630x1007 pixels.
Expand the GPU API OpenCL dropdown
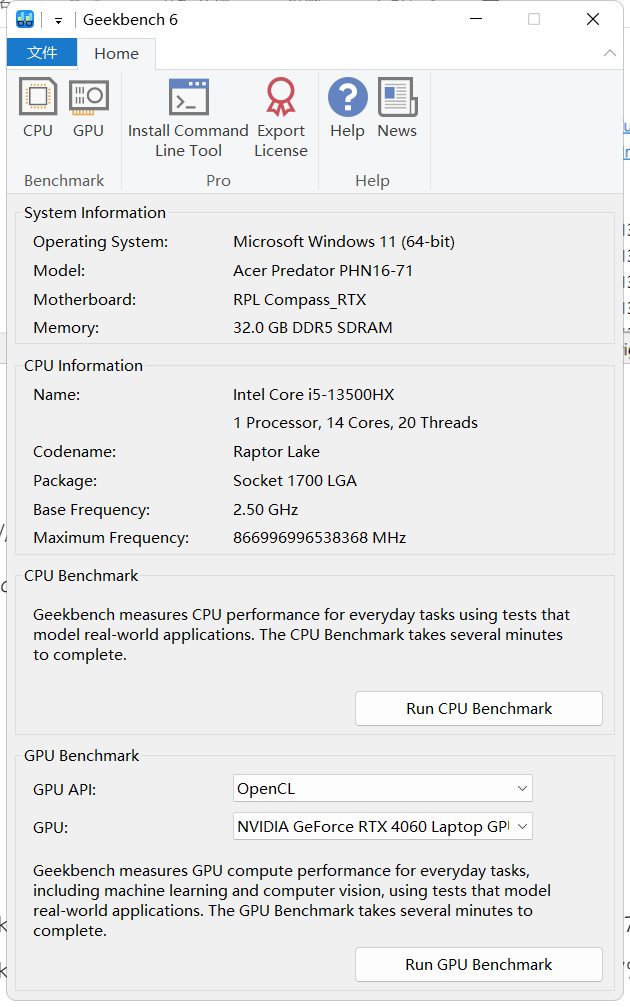tap(383, 788)
